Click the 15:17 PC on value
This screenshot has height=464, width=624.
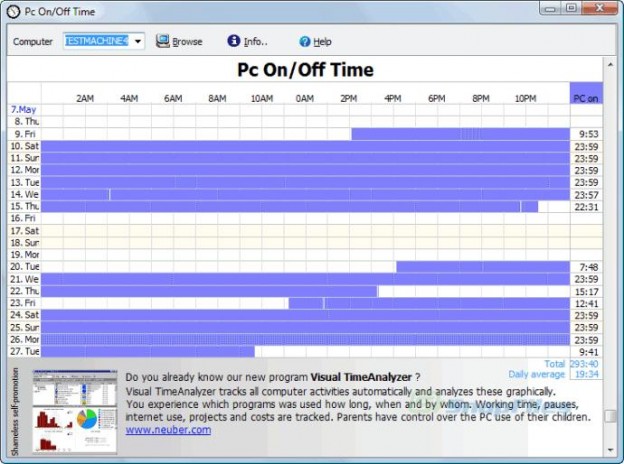(586, 292)
